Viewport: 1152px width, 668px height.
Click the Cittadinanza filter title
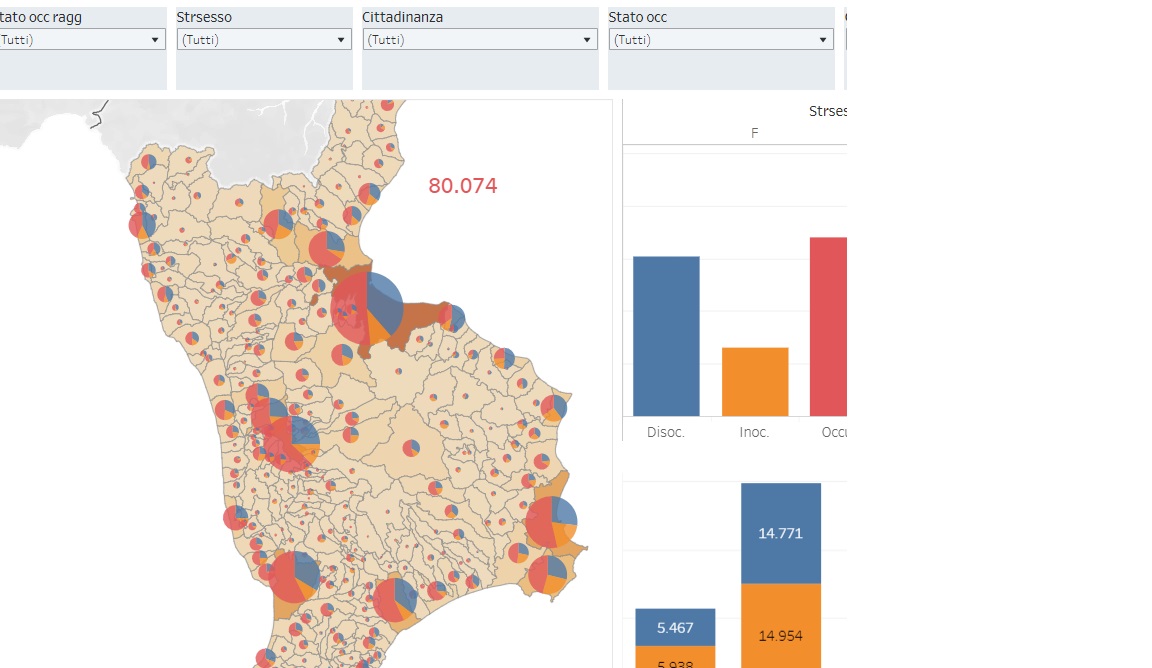403,17
